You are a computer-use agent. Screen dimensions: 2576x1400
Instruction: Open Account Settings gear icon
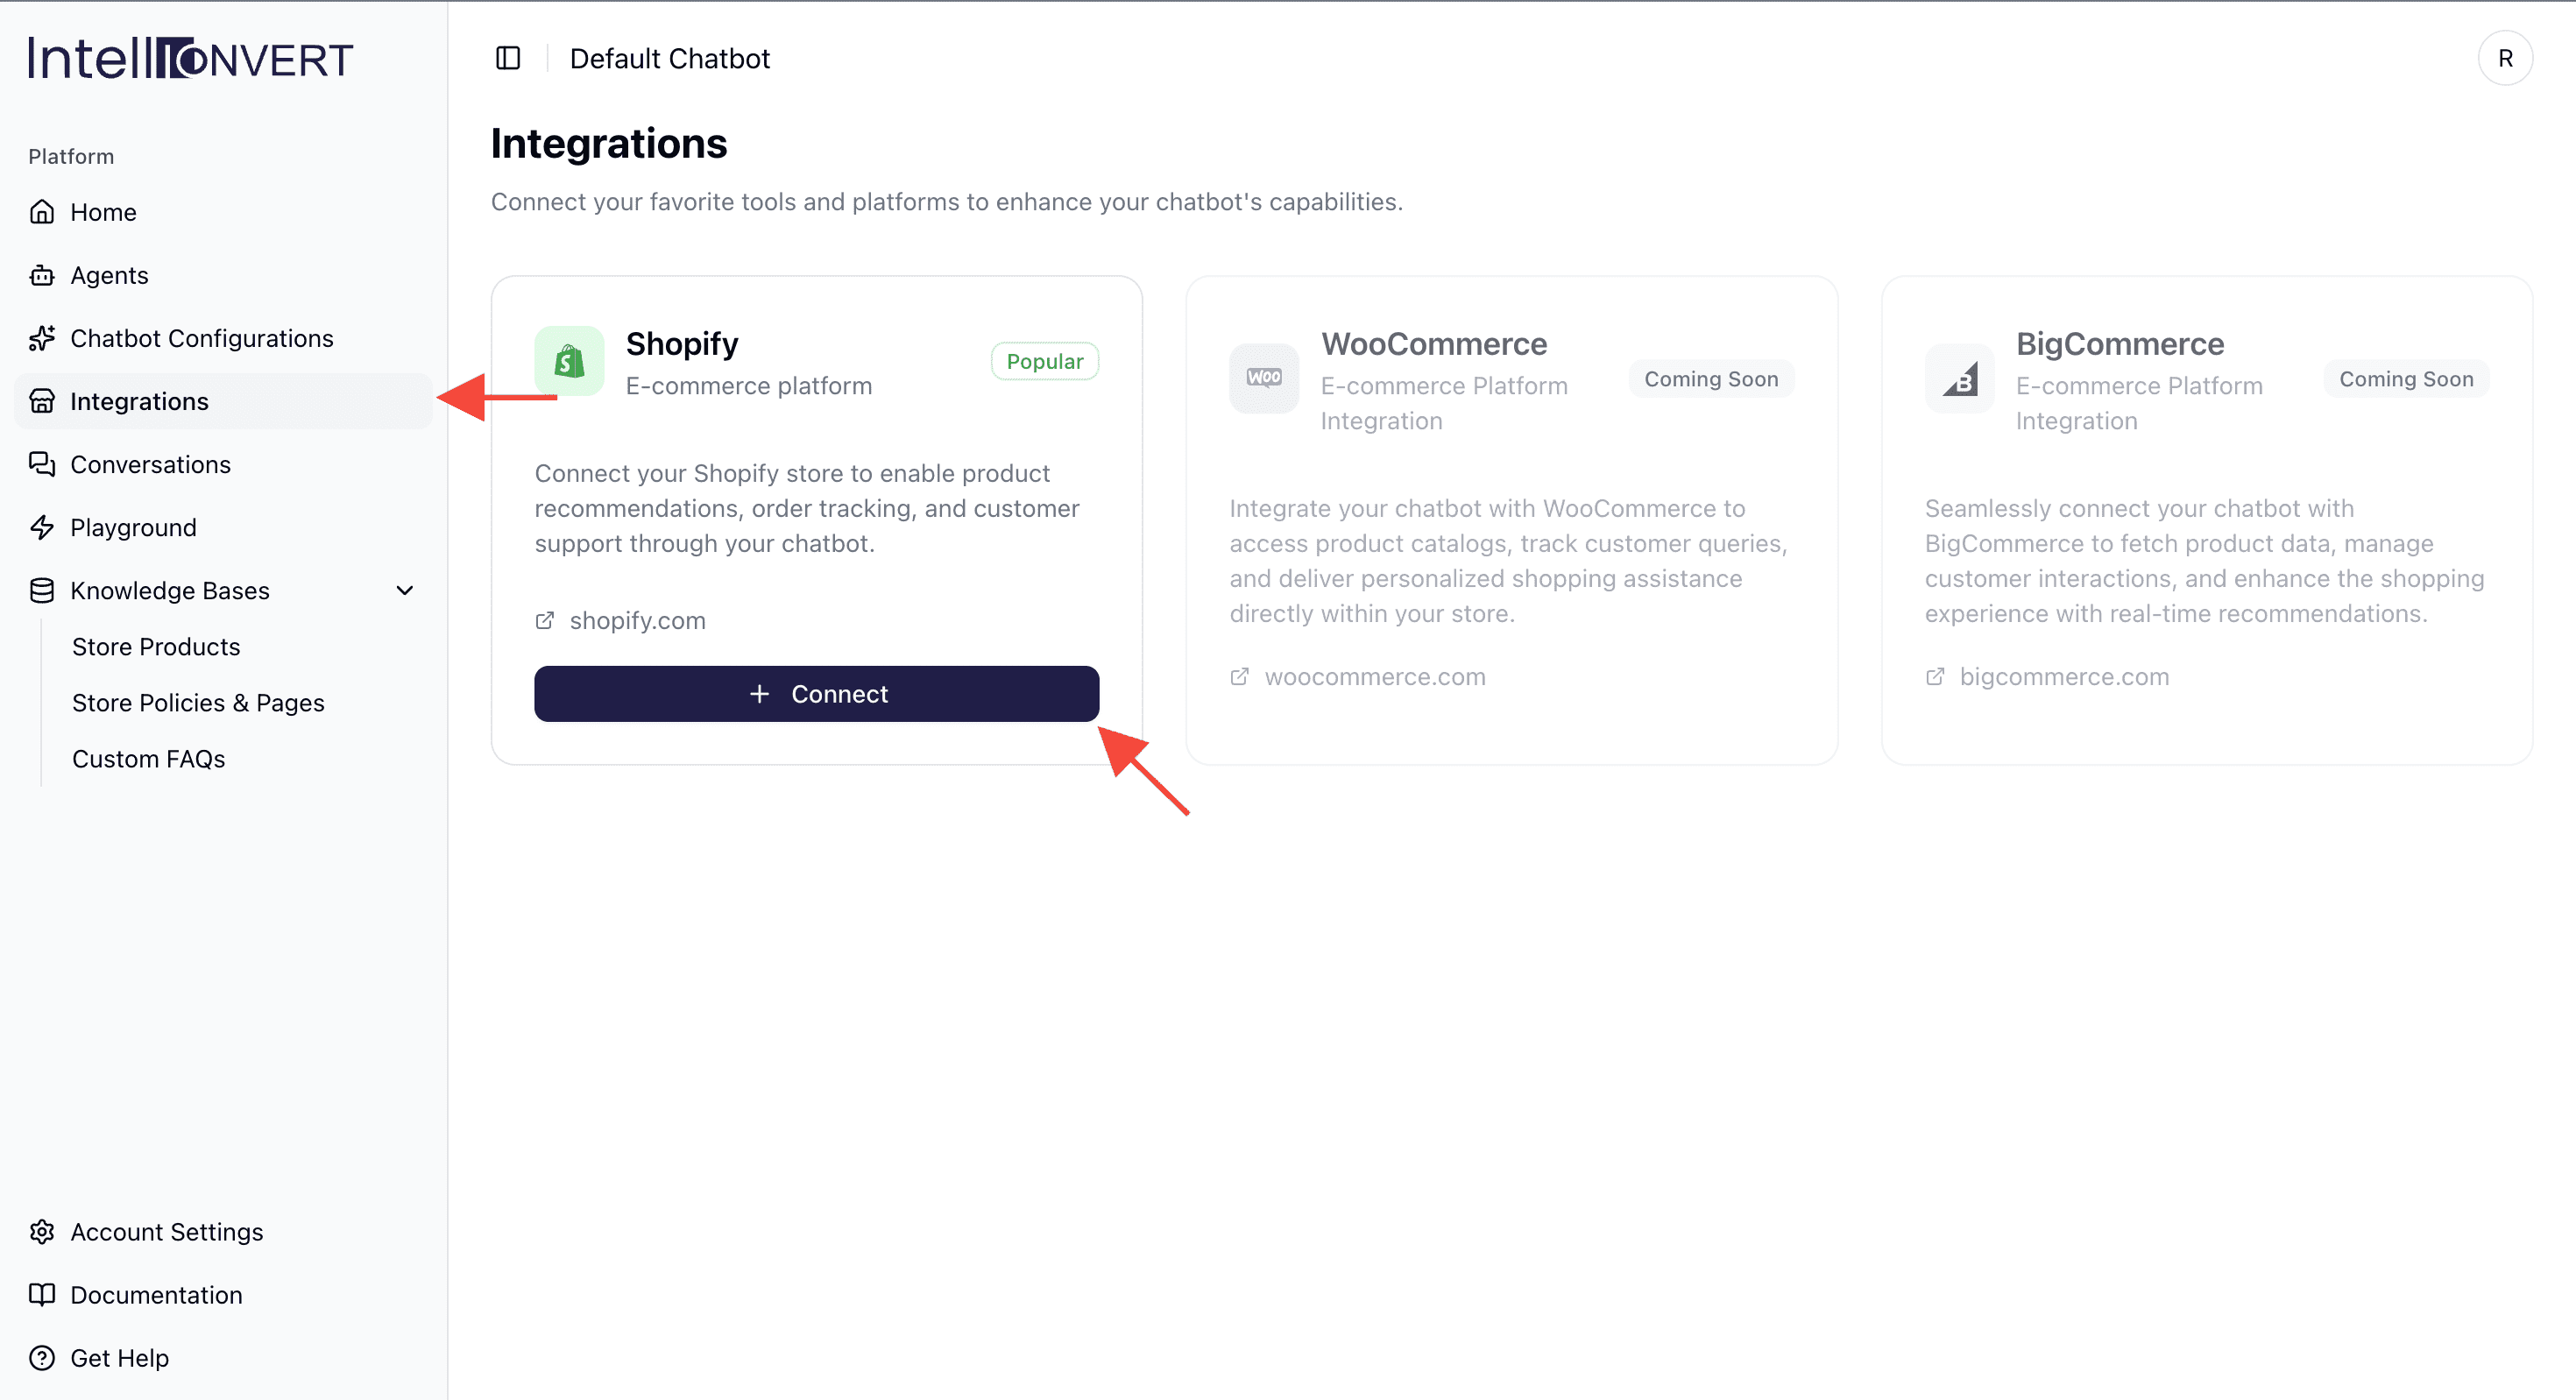coord(42,1232)
